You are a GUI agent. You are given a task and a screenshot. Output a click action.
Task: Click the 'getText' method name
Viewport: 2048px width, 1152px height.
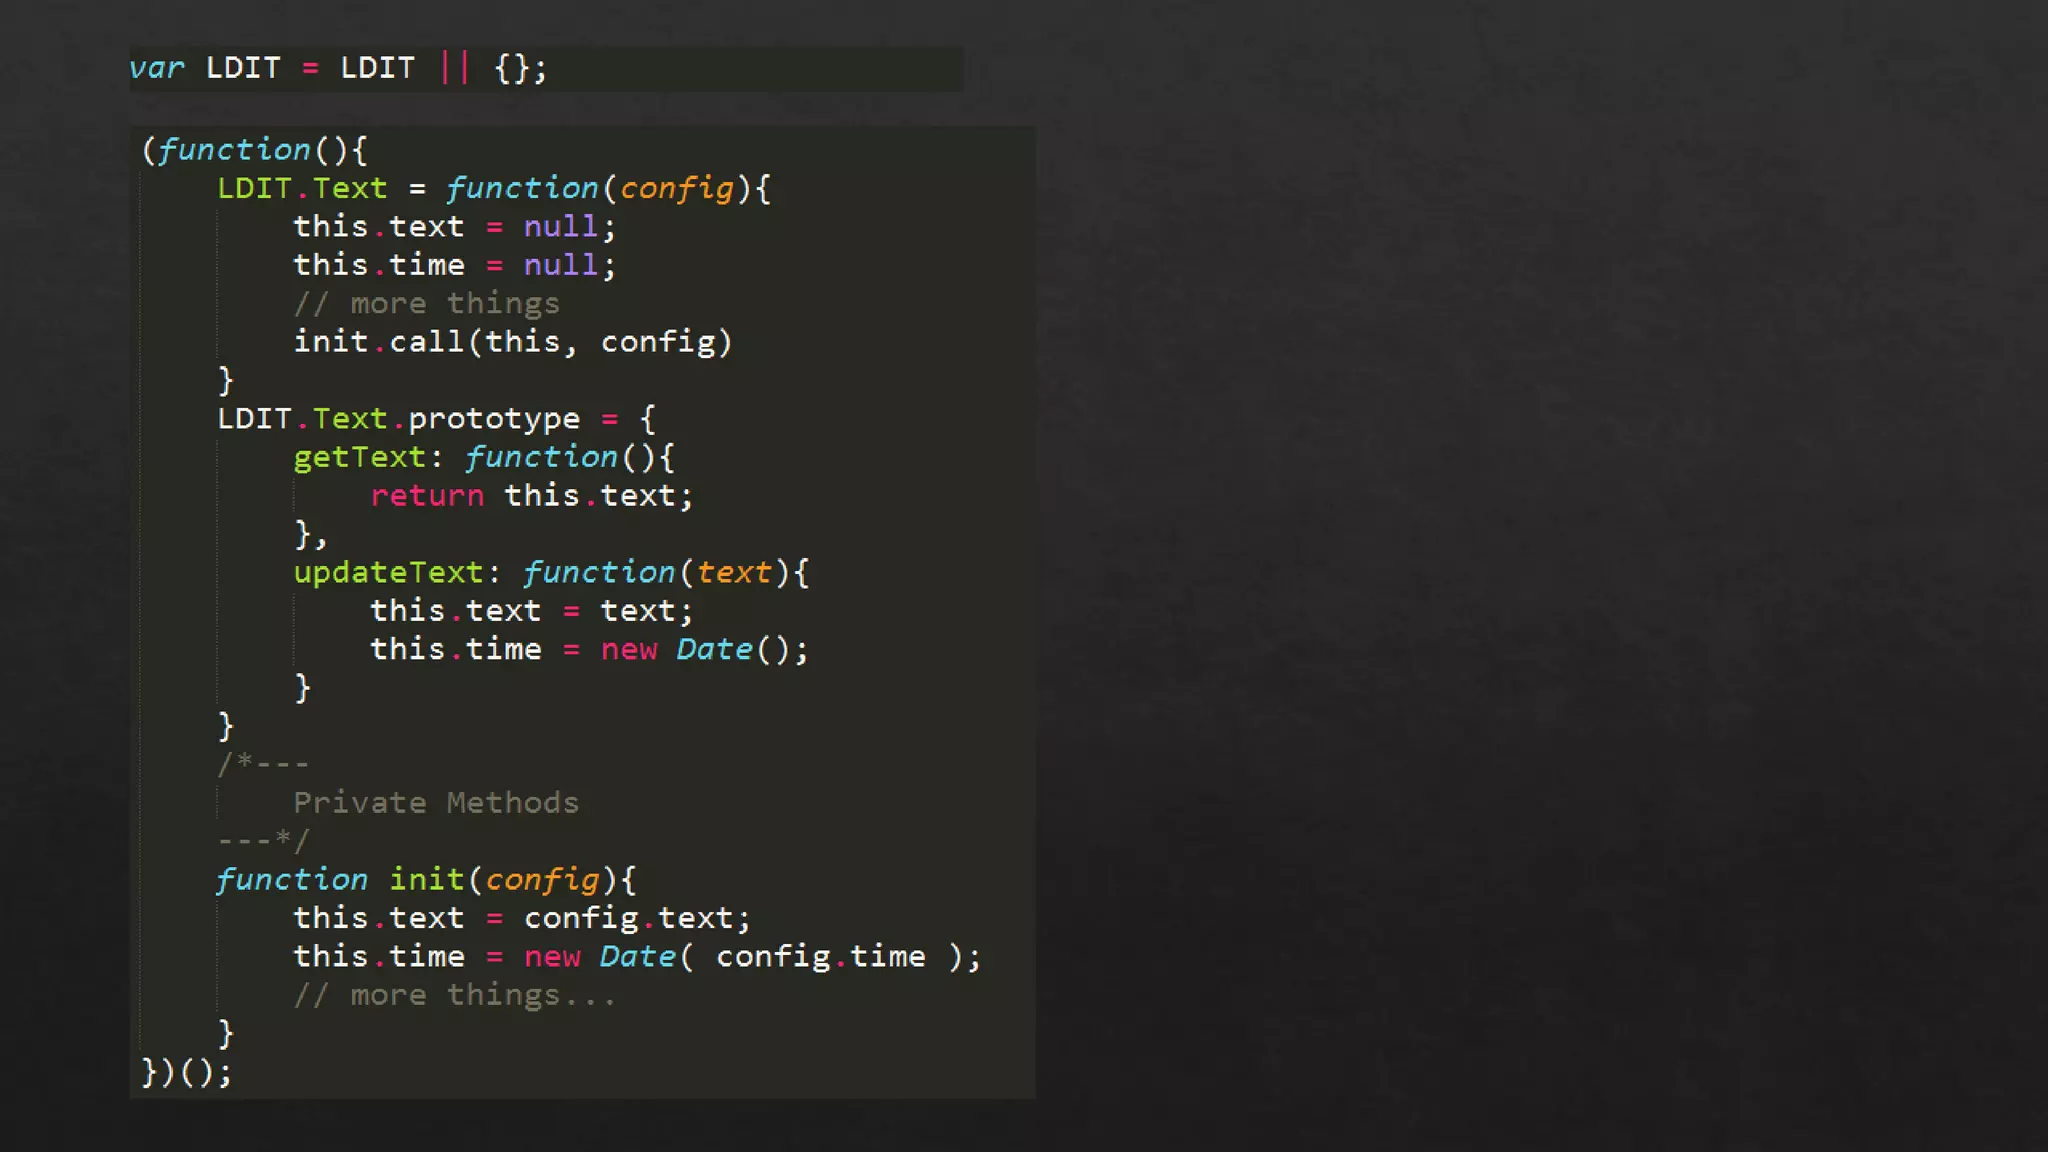click(x=359, y=457)
